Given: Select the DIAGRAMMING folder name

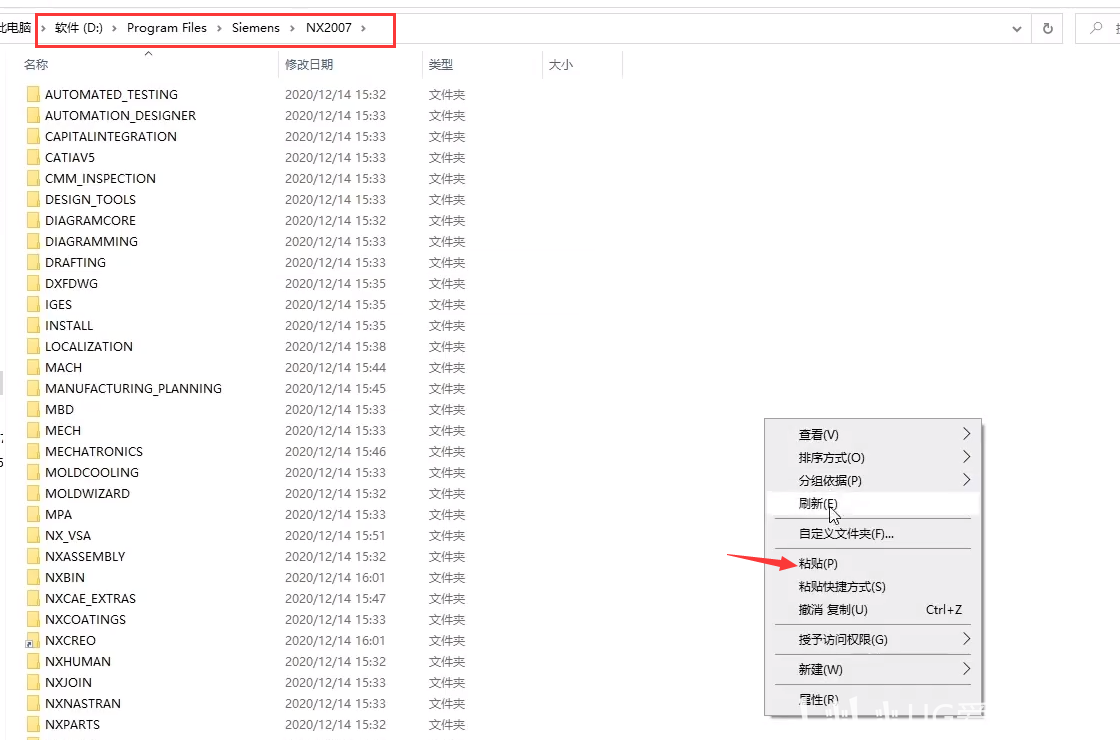Looking at the screenshot, I should tap(91, 241).
